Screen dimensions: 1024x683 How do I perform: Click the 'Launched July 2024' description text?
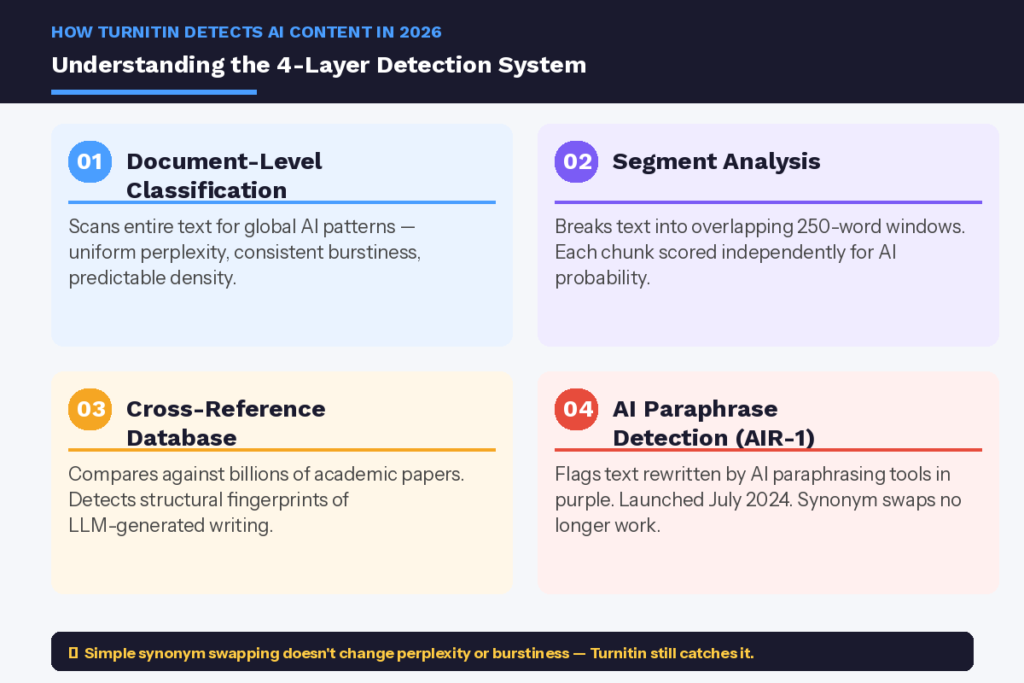[757, 499]
